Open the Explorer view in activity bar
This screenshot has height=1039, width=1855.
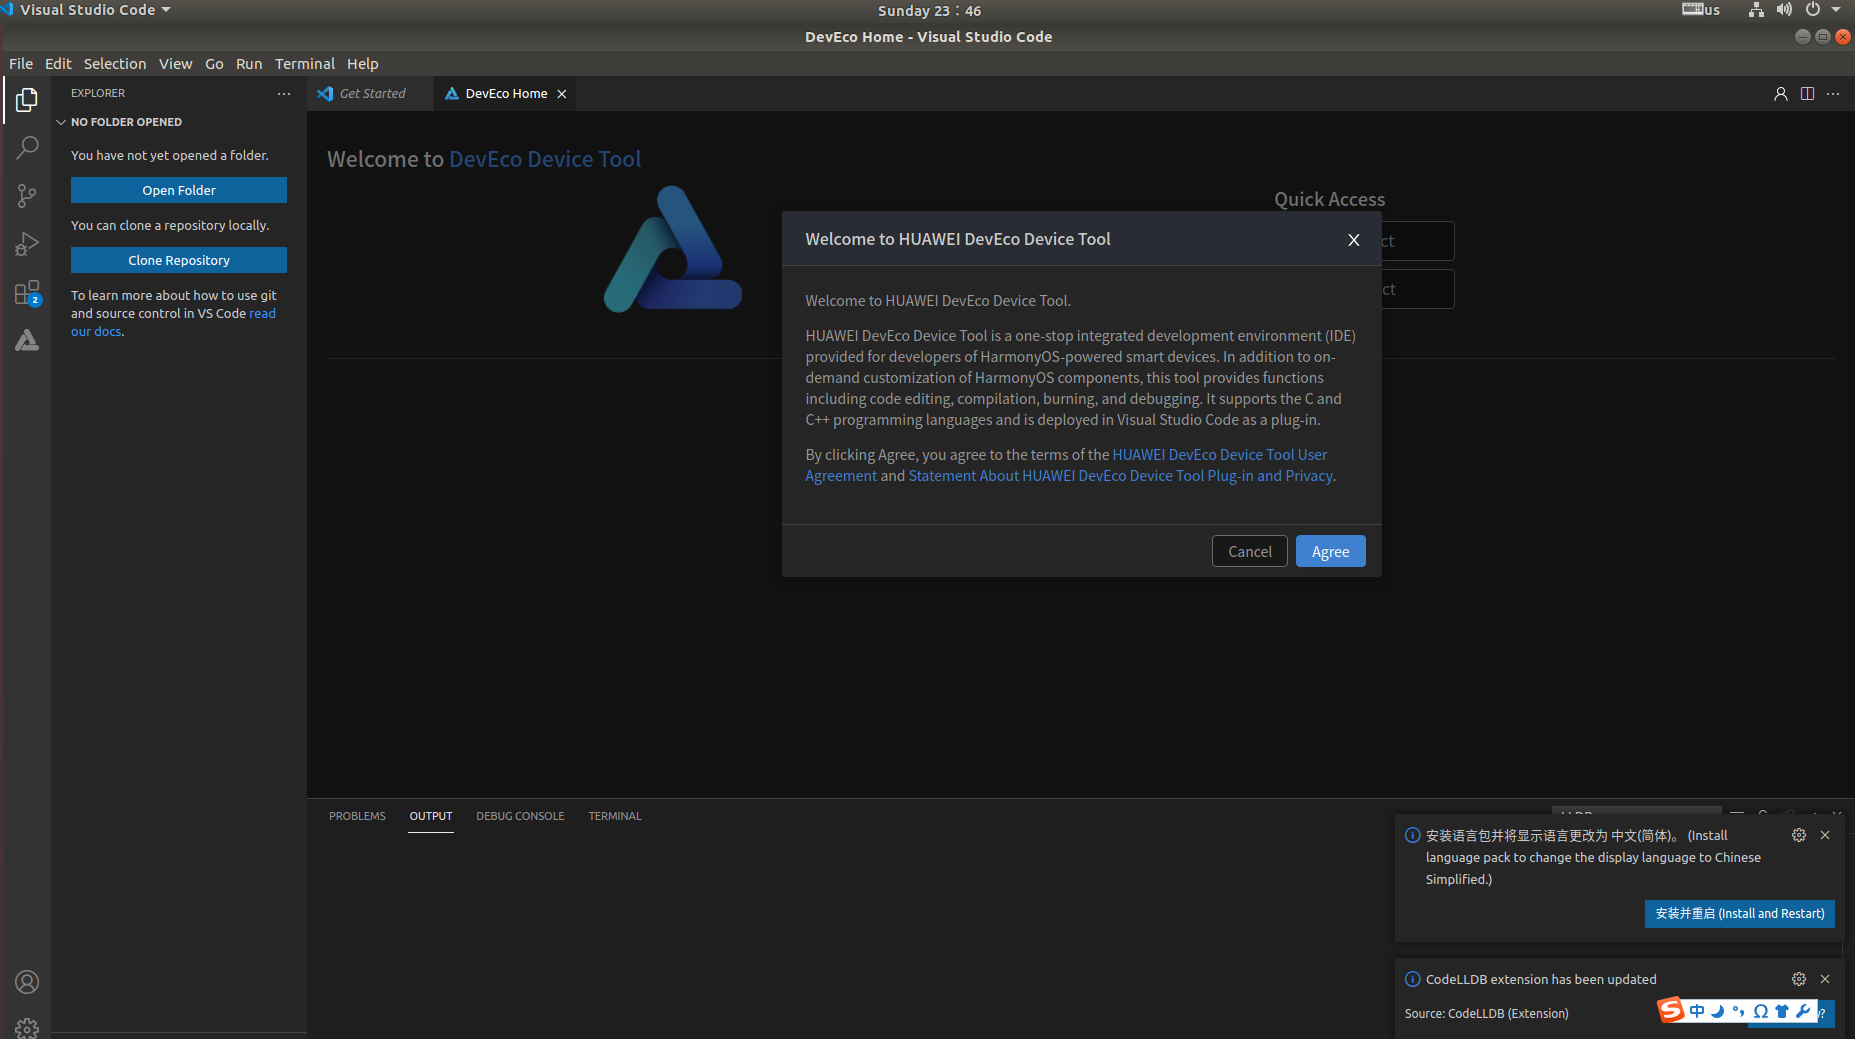click(27, 100)
